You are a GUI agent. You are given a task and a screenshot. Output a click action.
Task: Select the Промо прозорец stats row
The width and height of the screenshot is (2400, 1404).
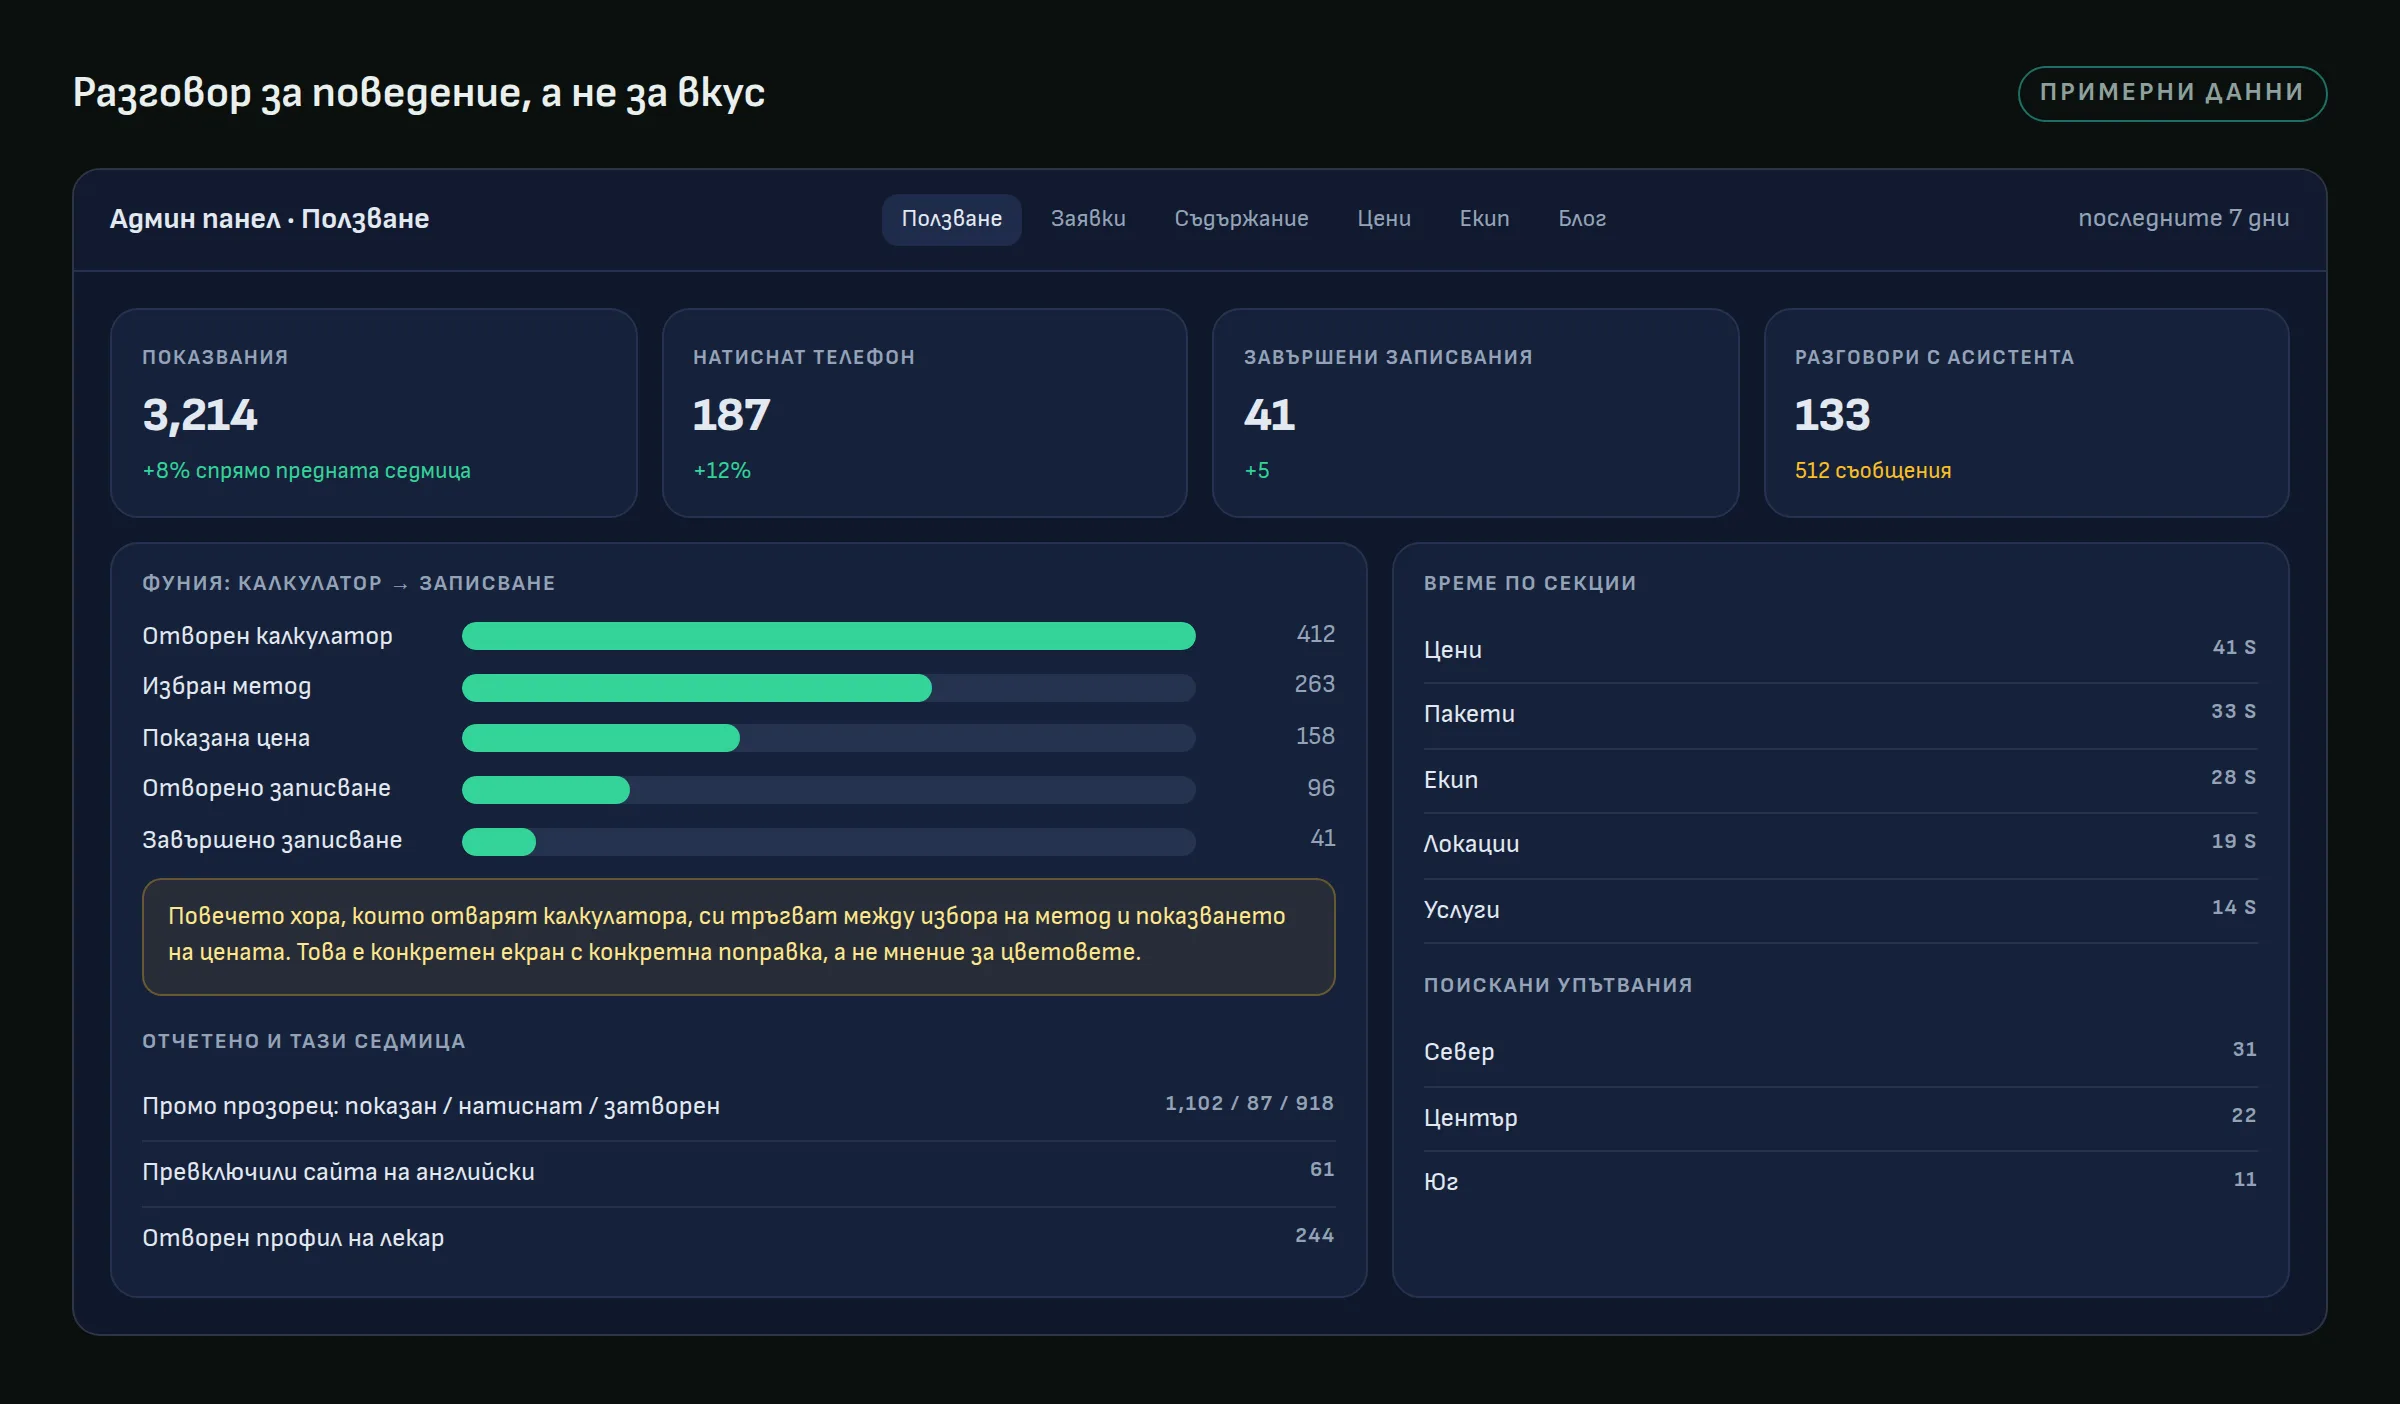click(x=738, y=1106)
